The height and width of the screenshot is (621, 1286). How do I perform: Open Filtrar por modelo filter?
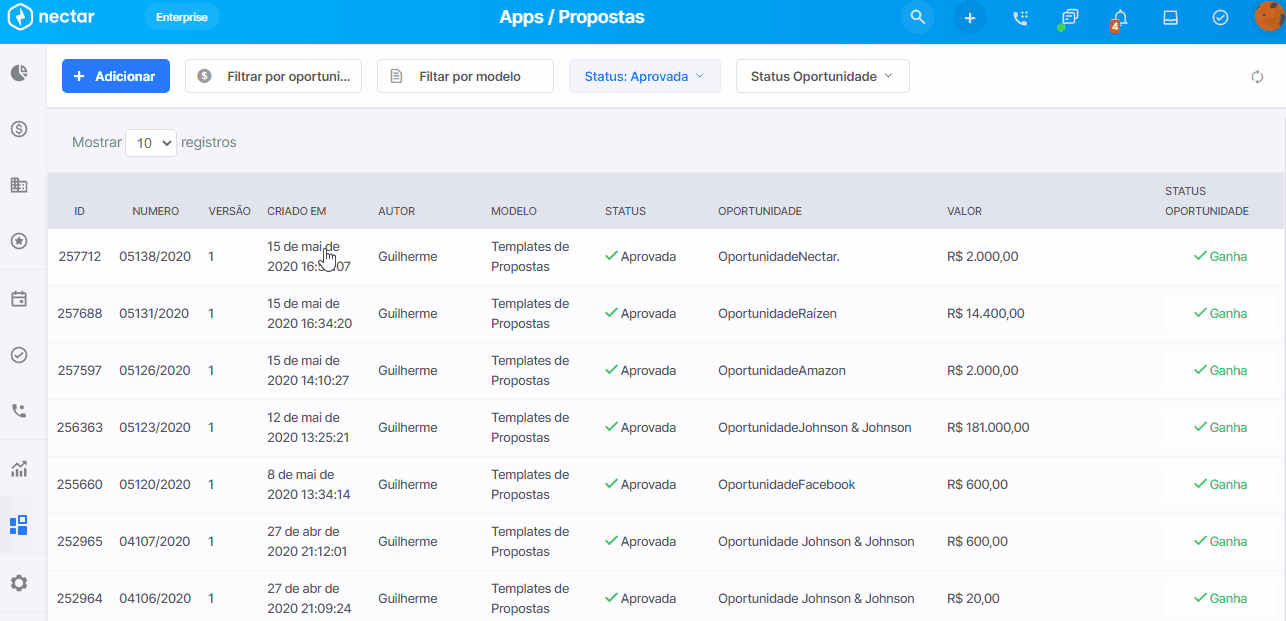(465, 76)
